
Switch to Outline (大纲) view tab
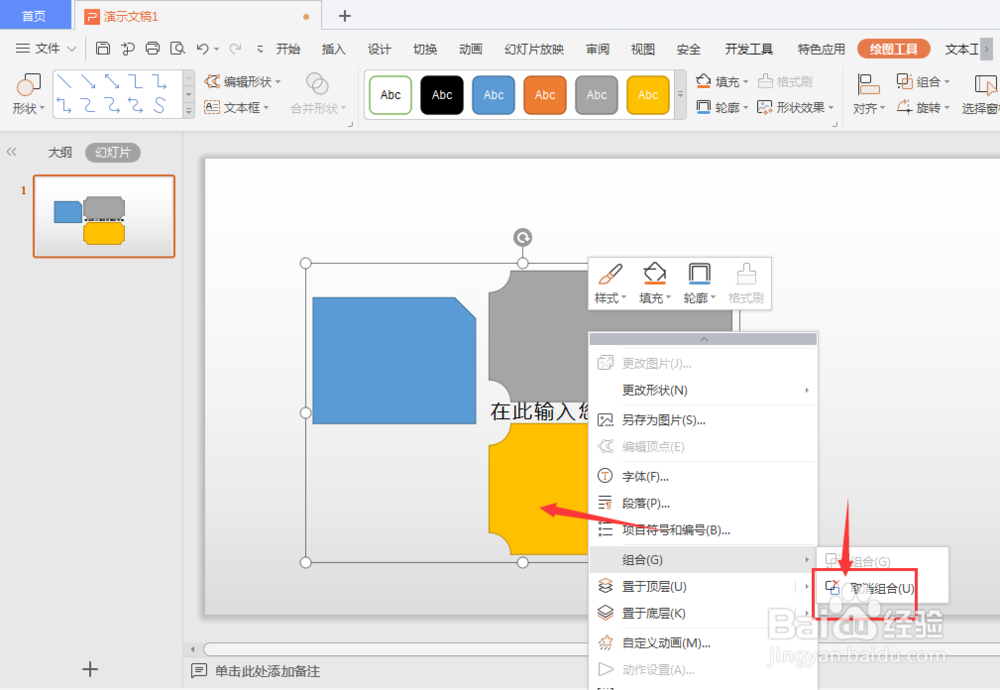60,152
